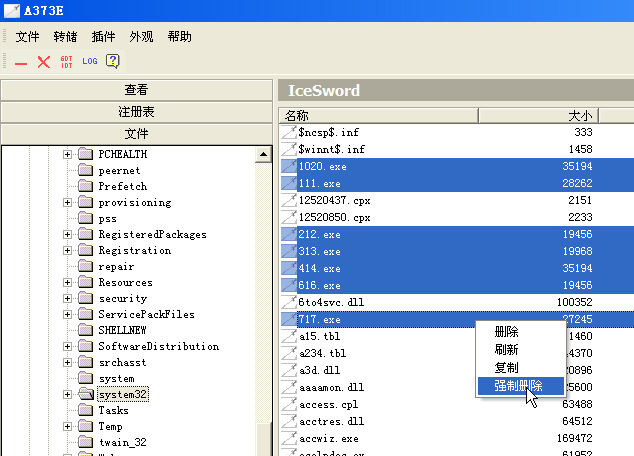Expand the Resources folder node
Viewport: 634px width, 456px height.
68,283
